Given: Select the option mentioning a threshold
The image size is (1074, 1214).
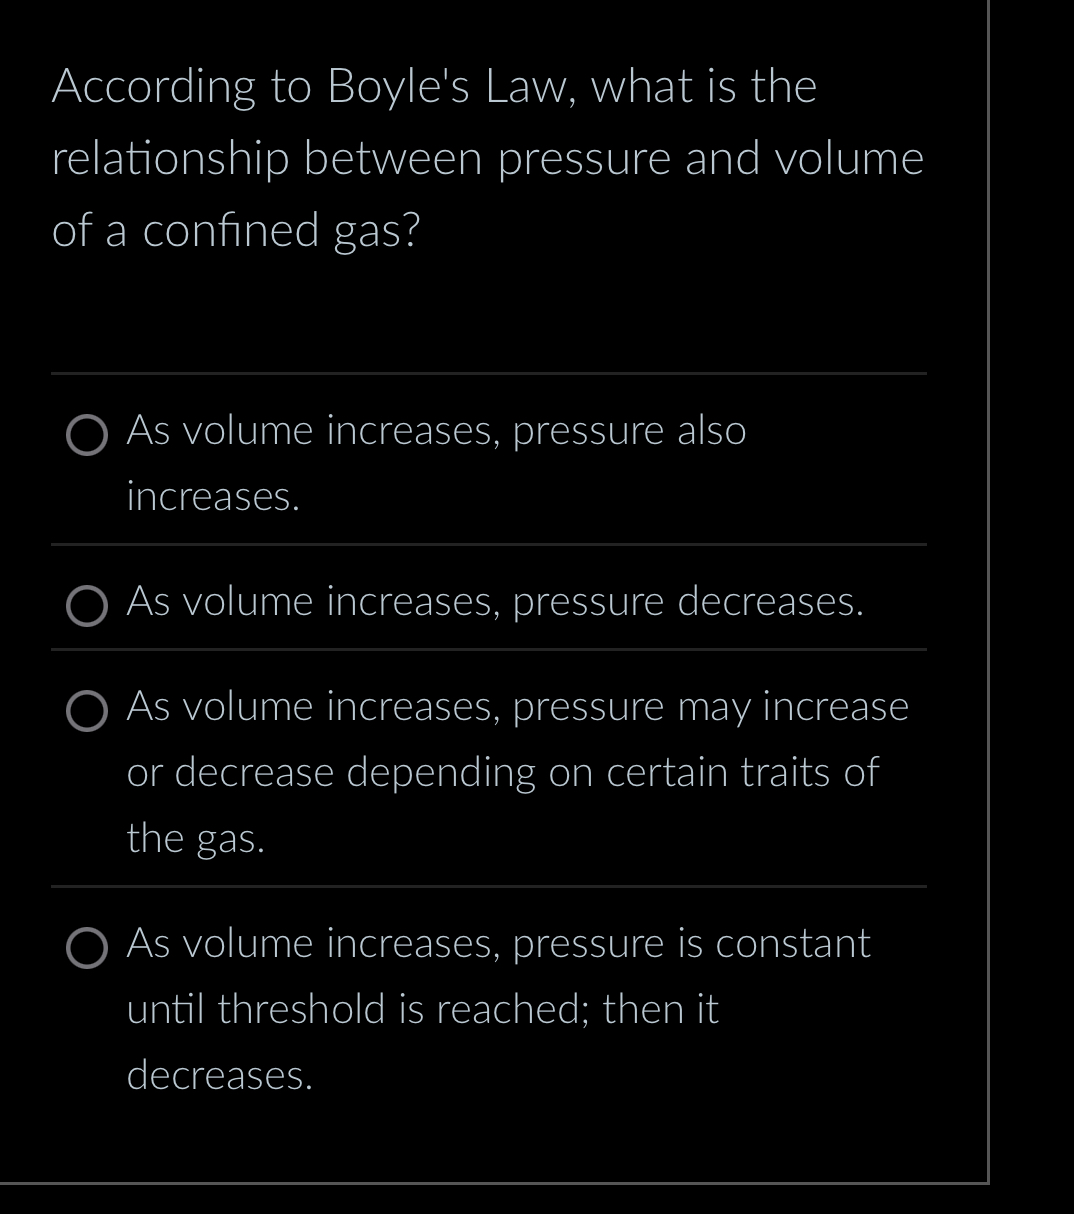Looking at the screenshot, I should (x=497, y=1009).
